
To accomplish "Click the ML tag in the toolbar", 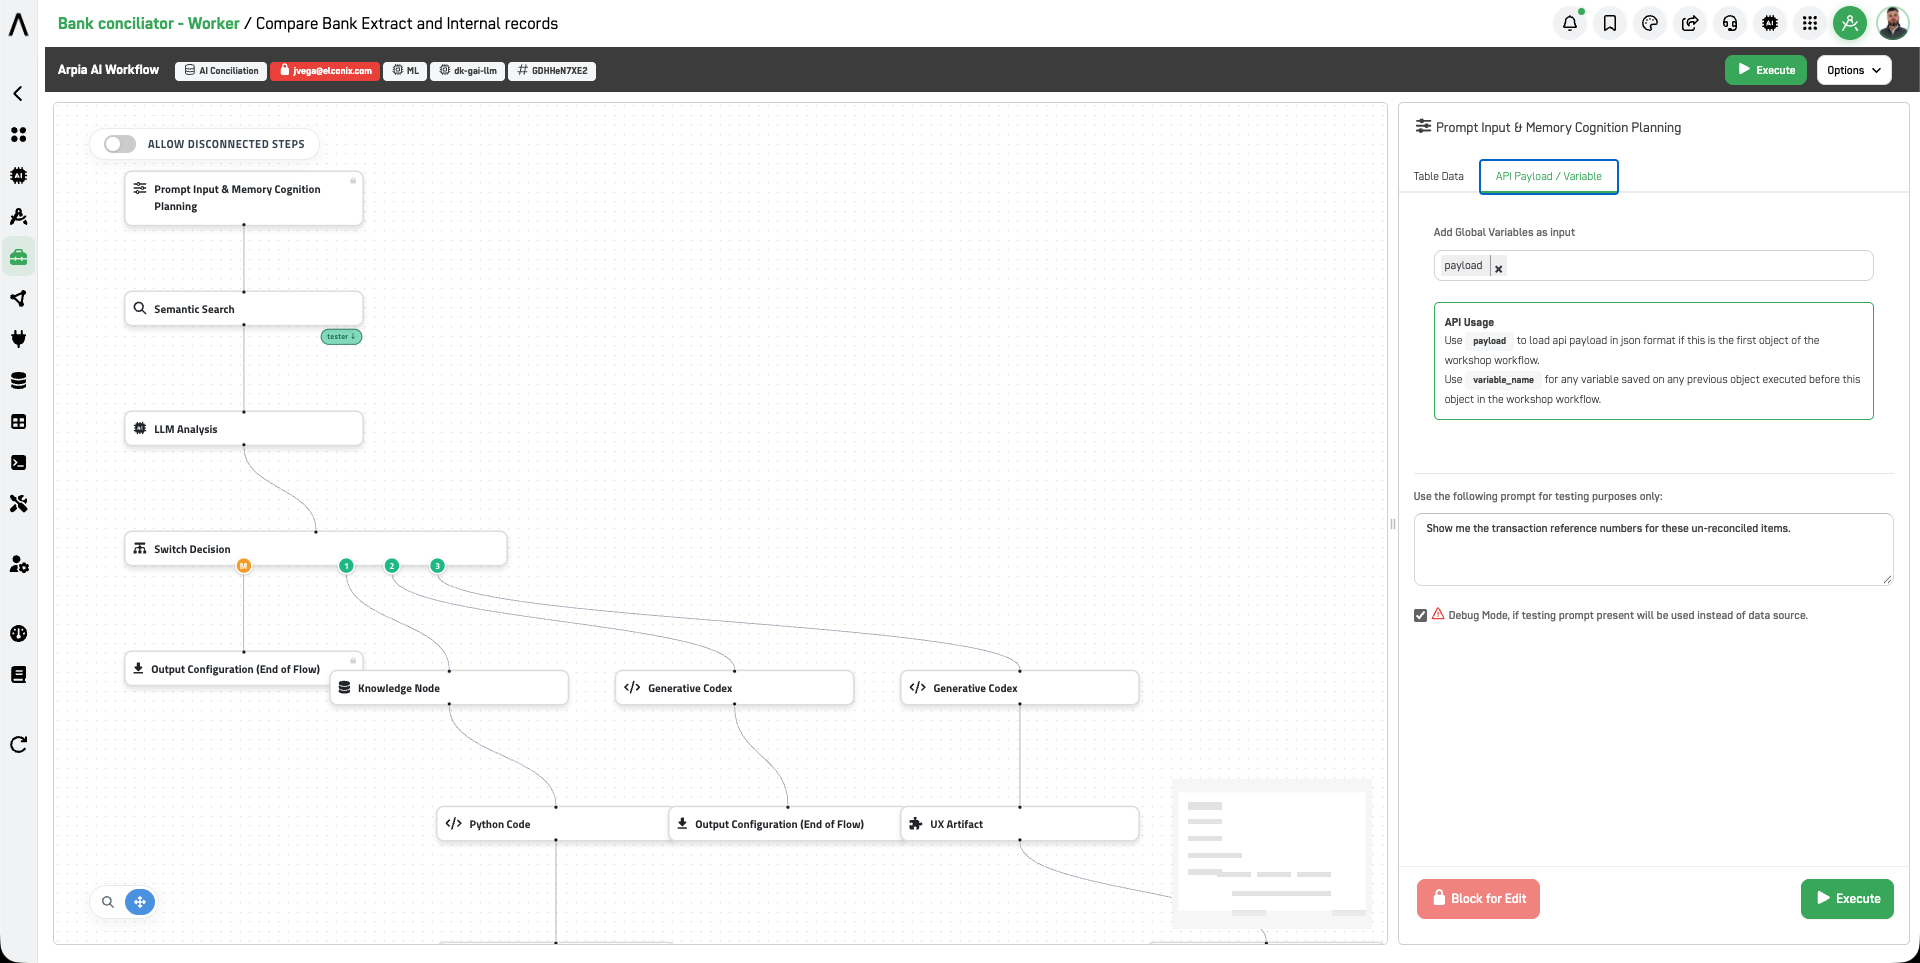I will [x=405, y=71].
